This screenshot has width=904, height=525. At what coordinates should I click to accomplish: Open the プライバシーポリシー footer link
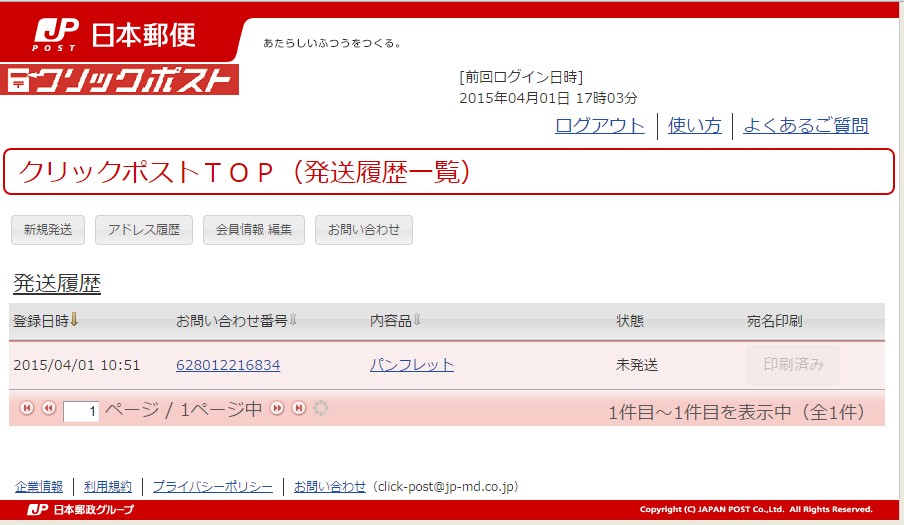coord(213,487)
